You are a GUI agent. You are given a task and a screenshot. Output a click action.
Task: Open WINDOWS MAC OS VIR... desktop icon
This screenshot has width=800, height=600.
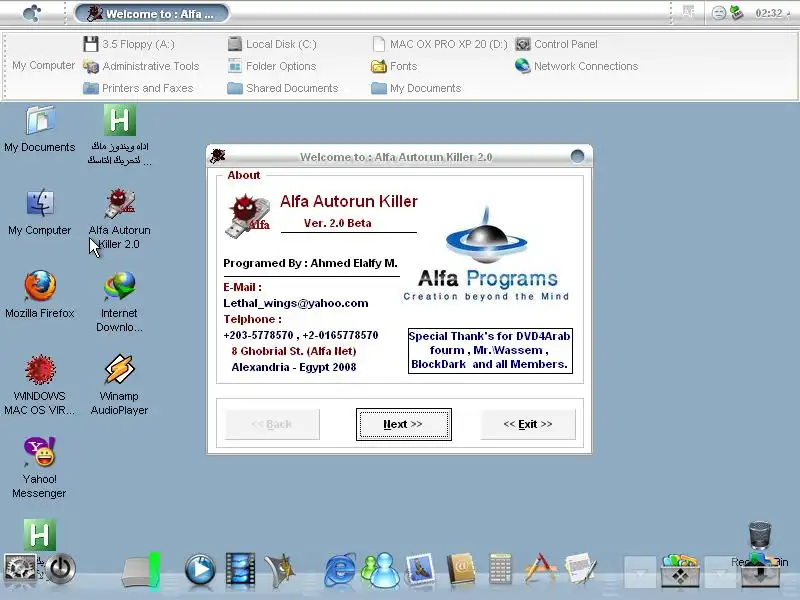pos(40,385)
